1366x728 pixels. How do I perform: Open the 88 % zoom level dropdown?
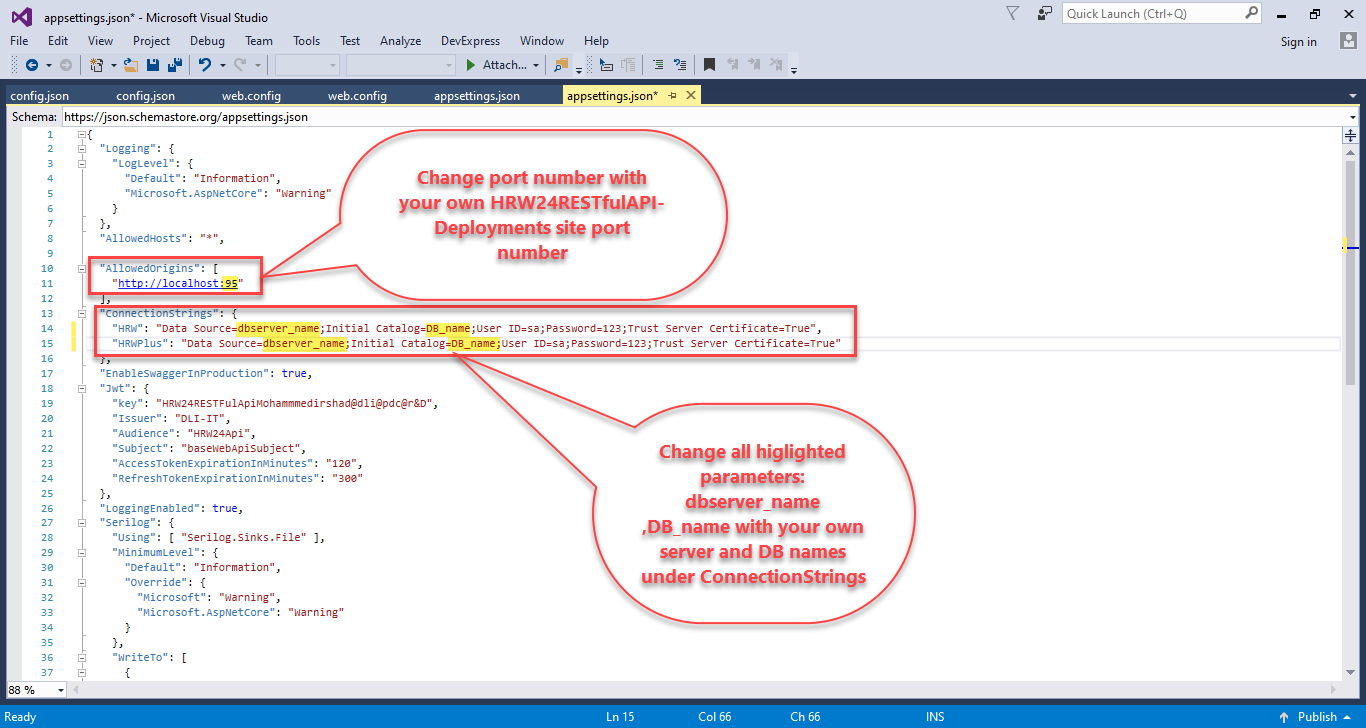[x=60, y=690]
